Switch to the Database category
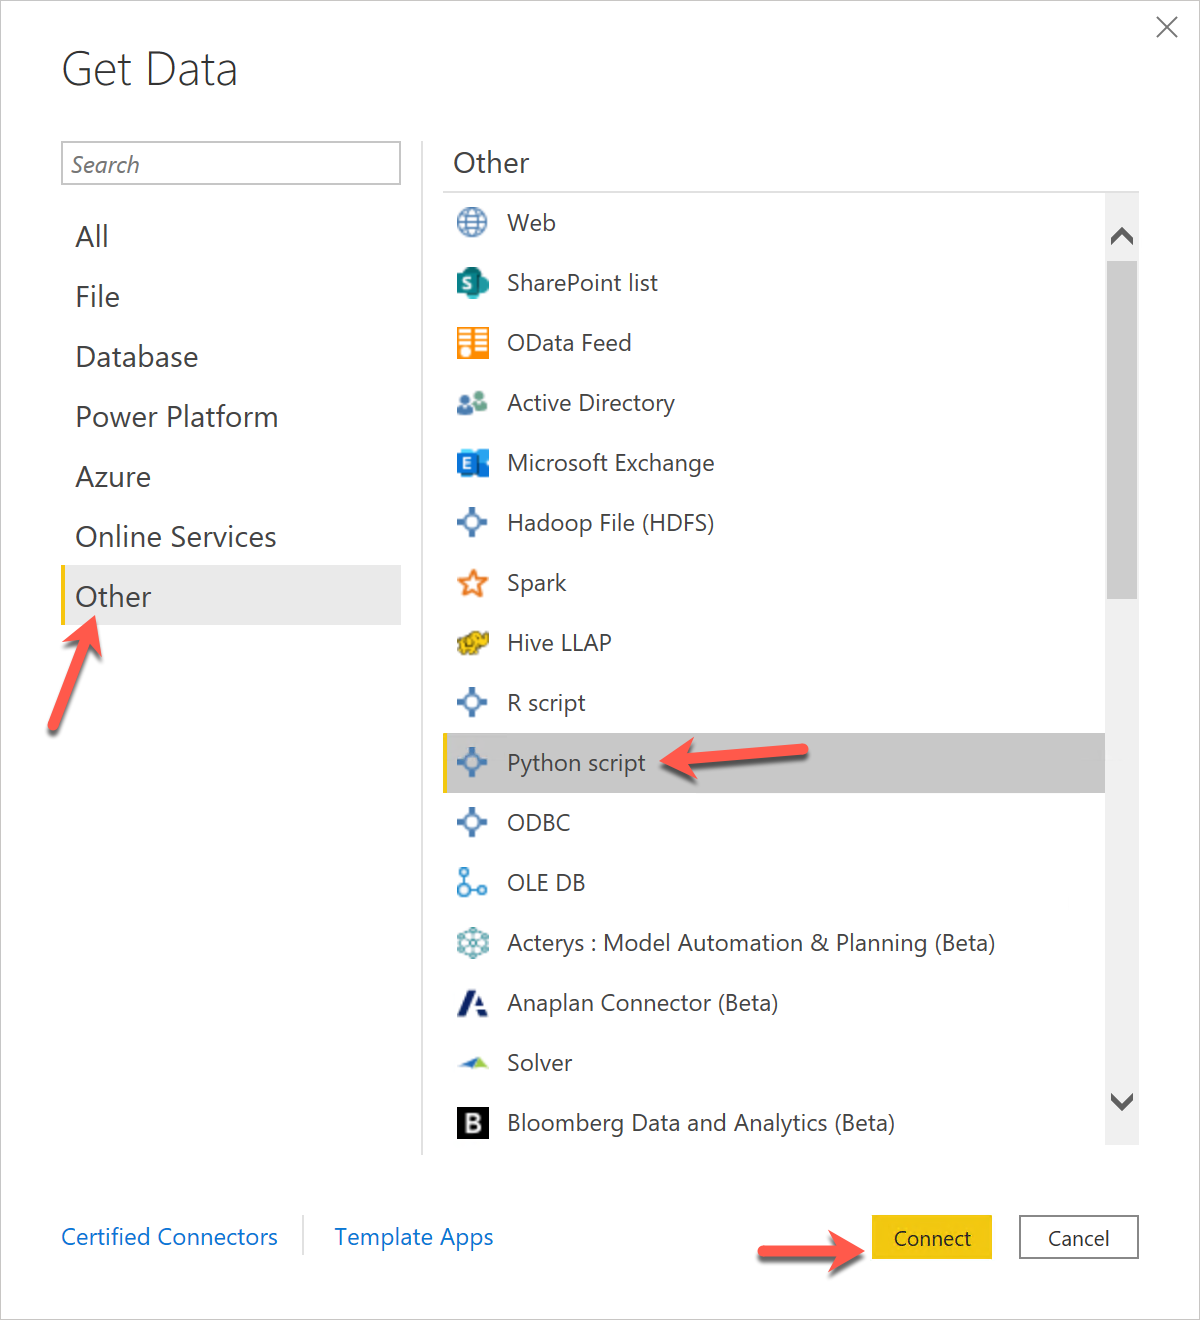 pos(136,357)
